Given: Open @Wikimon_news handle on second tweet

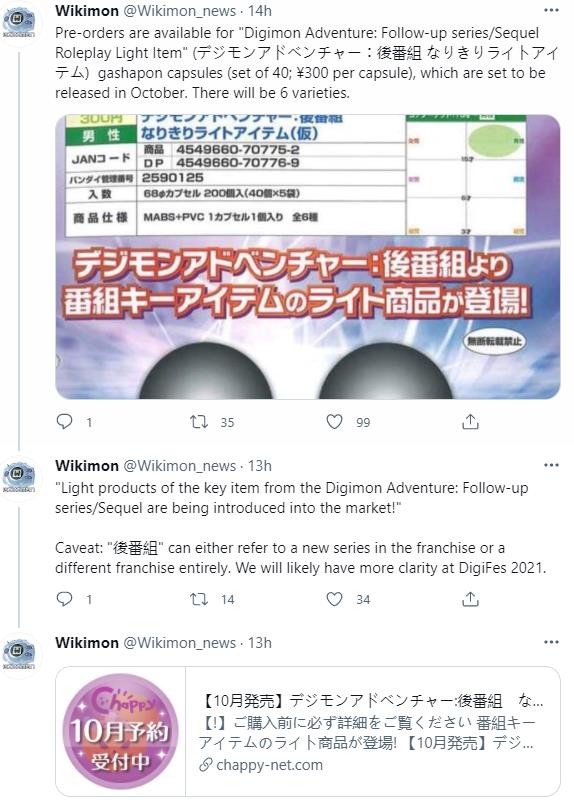Looking at the screenshot, I should pos(180,466).
